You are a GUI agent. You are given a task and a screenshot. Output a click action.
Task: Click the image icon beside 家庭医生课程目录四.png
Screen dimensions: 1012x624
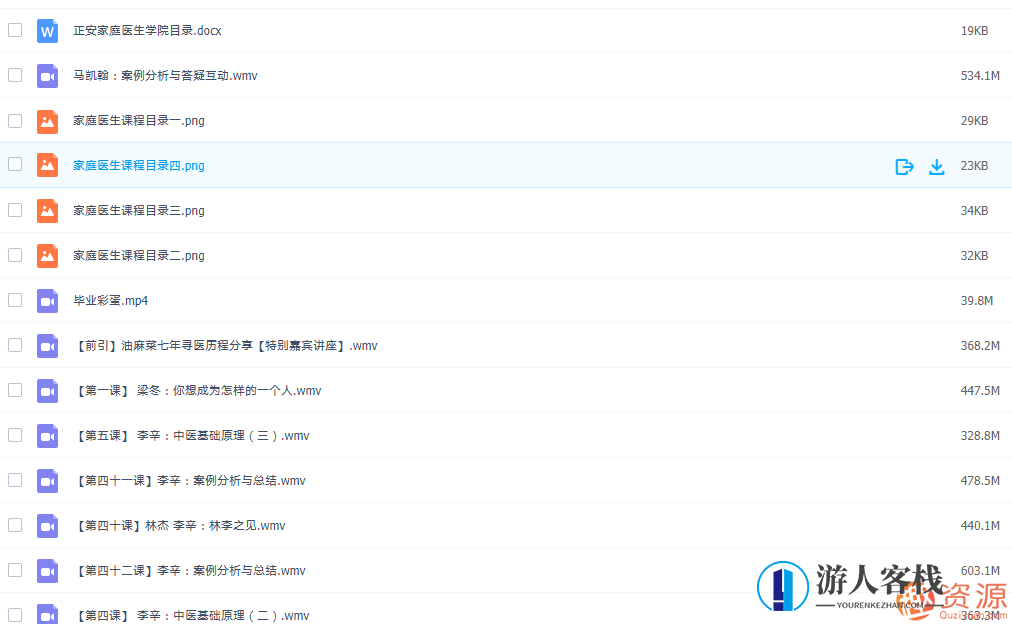tap(47, 165)
